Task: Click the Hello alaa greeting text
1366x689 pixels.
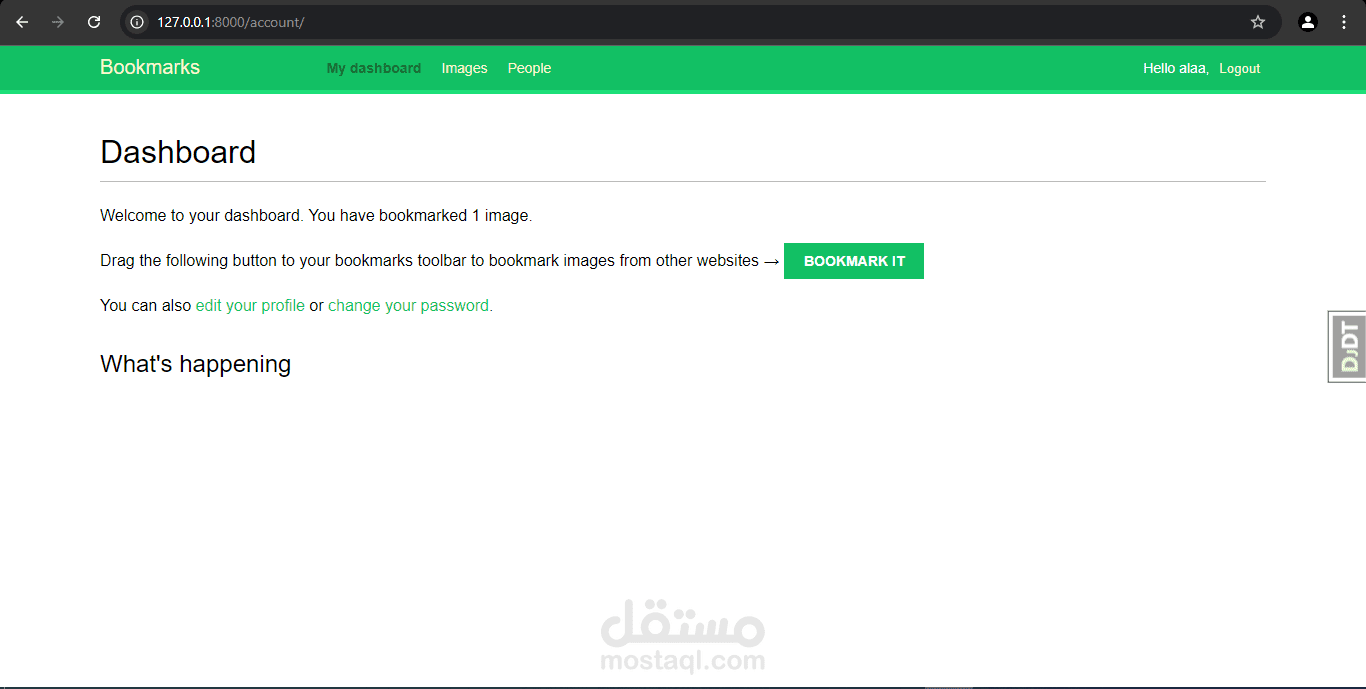Action: pyautogui.click(x=1176, y=69)
